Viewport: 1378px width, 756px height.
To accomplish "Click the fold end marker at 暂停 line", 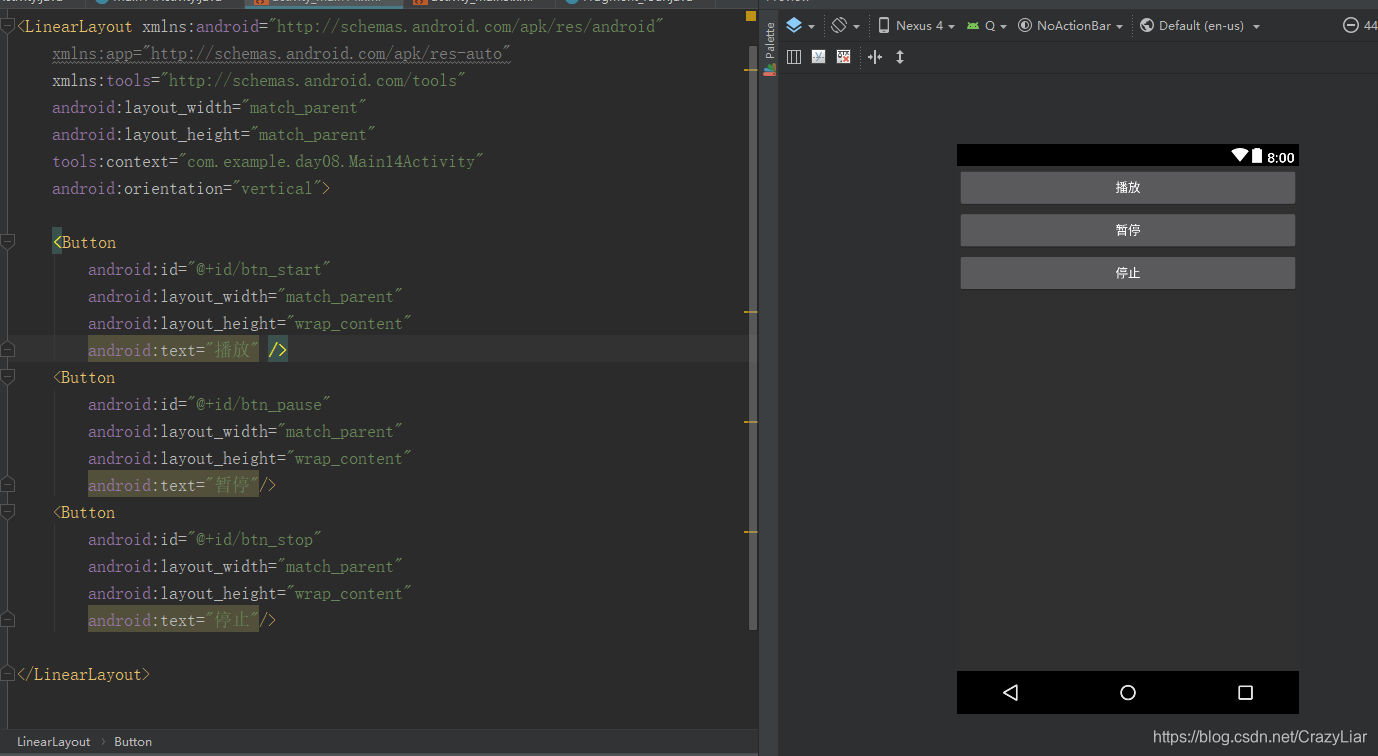I will click(8, 485).
